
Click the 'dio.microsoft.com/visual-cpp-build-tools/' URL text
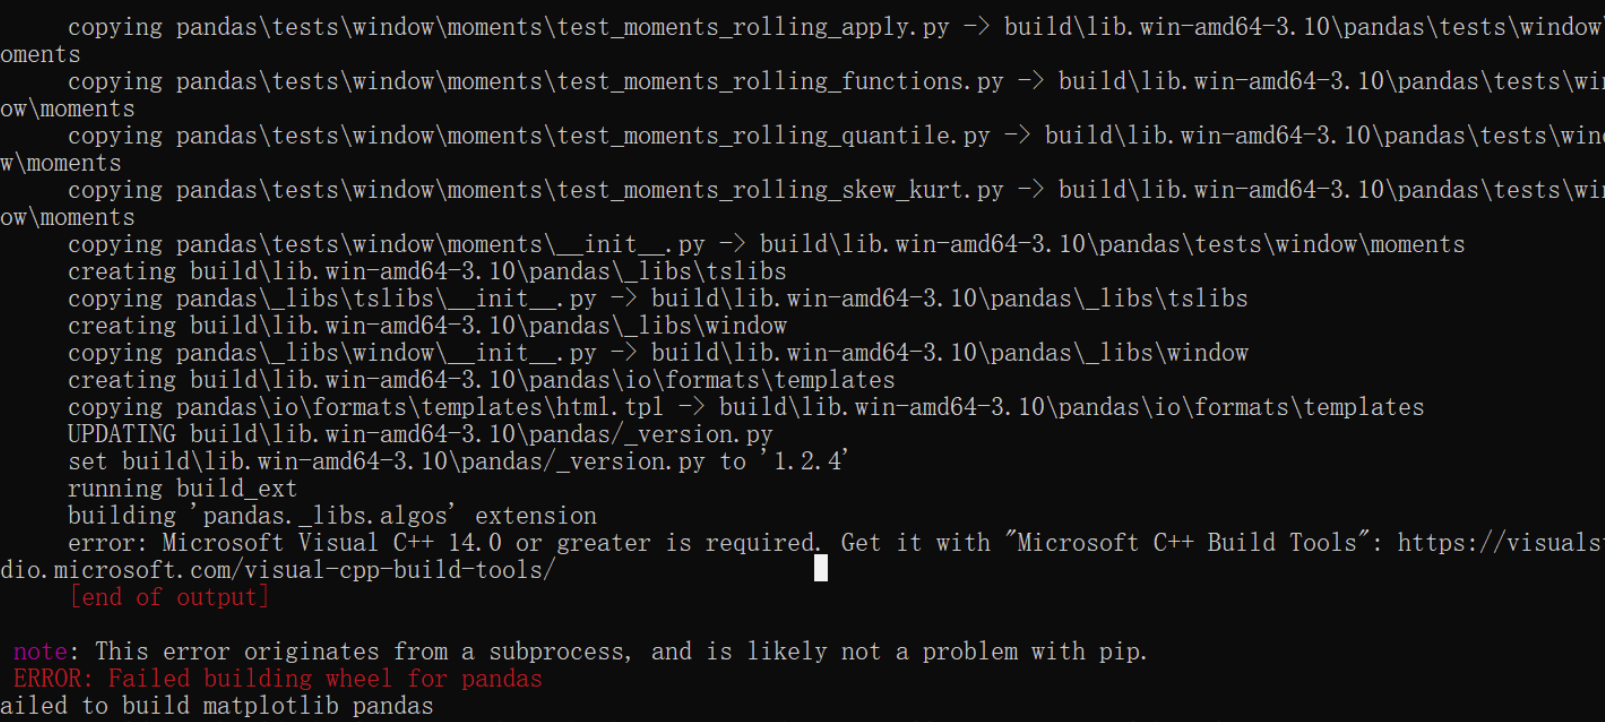pyautogui.click(x=278, y=570)
